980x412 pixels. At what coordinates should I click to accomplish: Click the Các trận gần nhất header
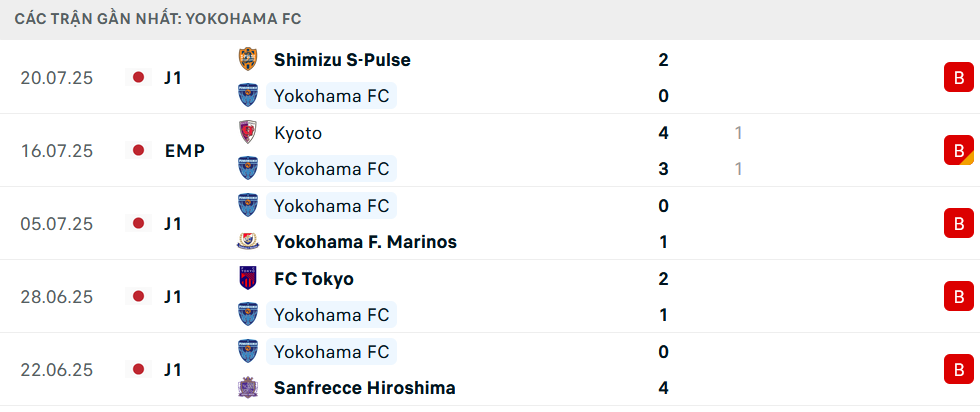coord(158,19)
